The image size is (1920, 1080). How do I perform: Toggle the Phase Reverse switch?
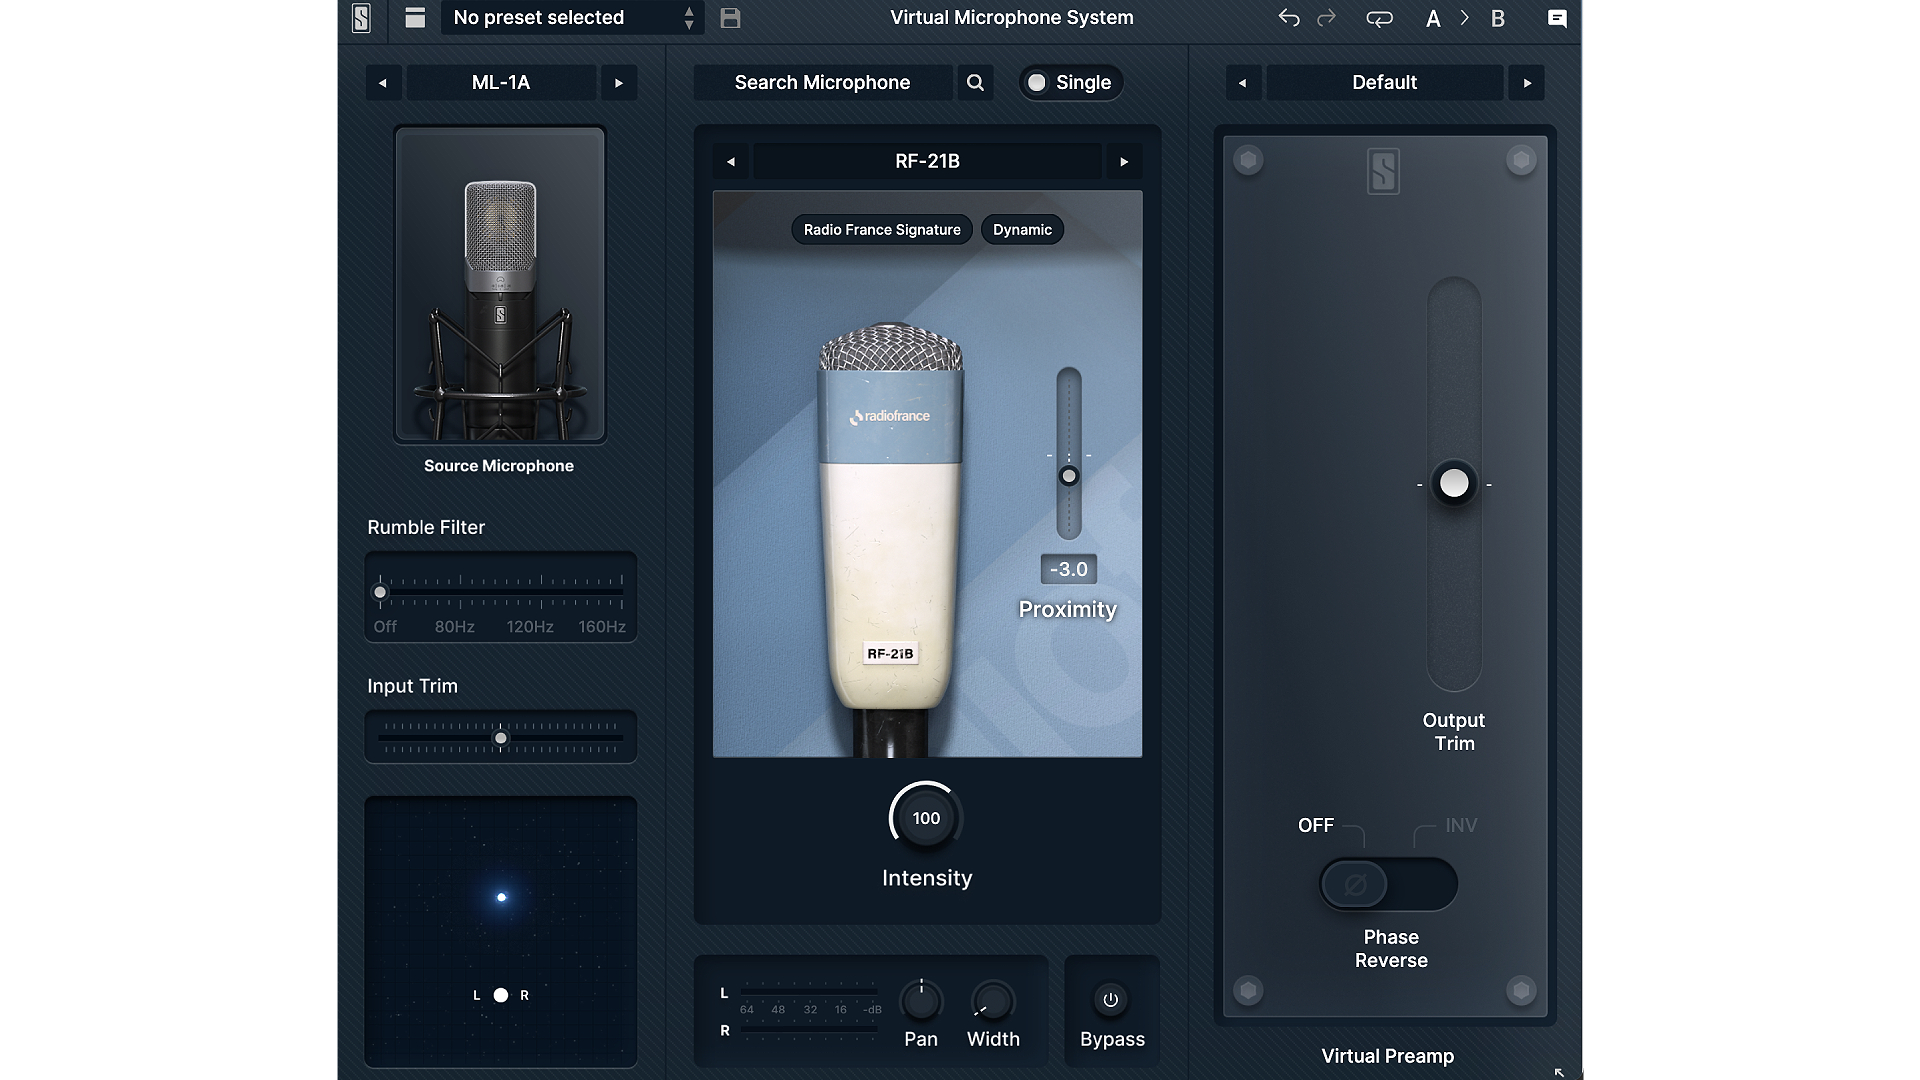pyautogui.click(x=1388, y=884)
